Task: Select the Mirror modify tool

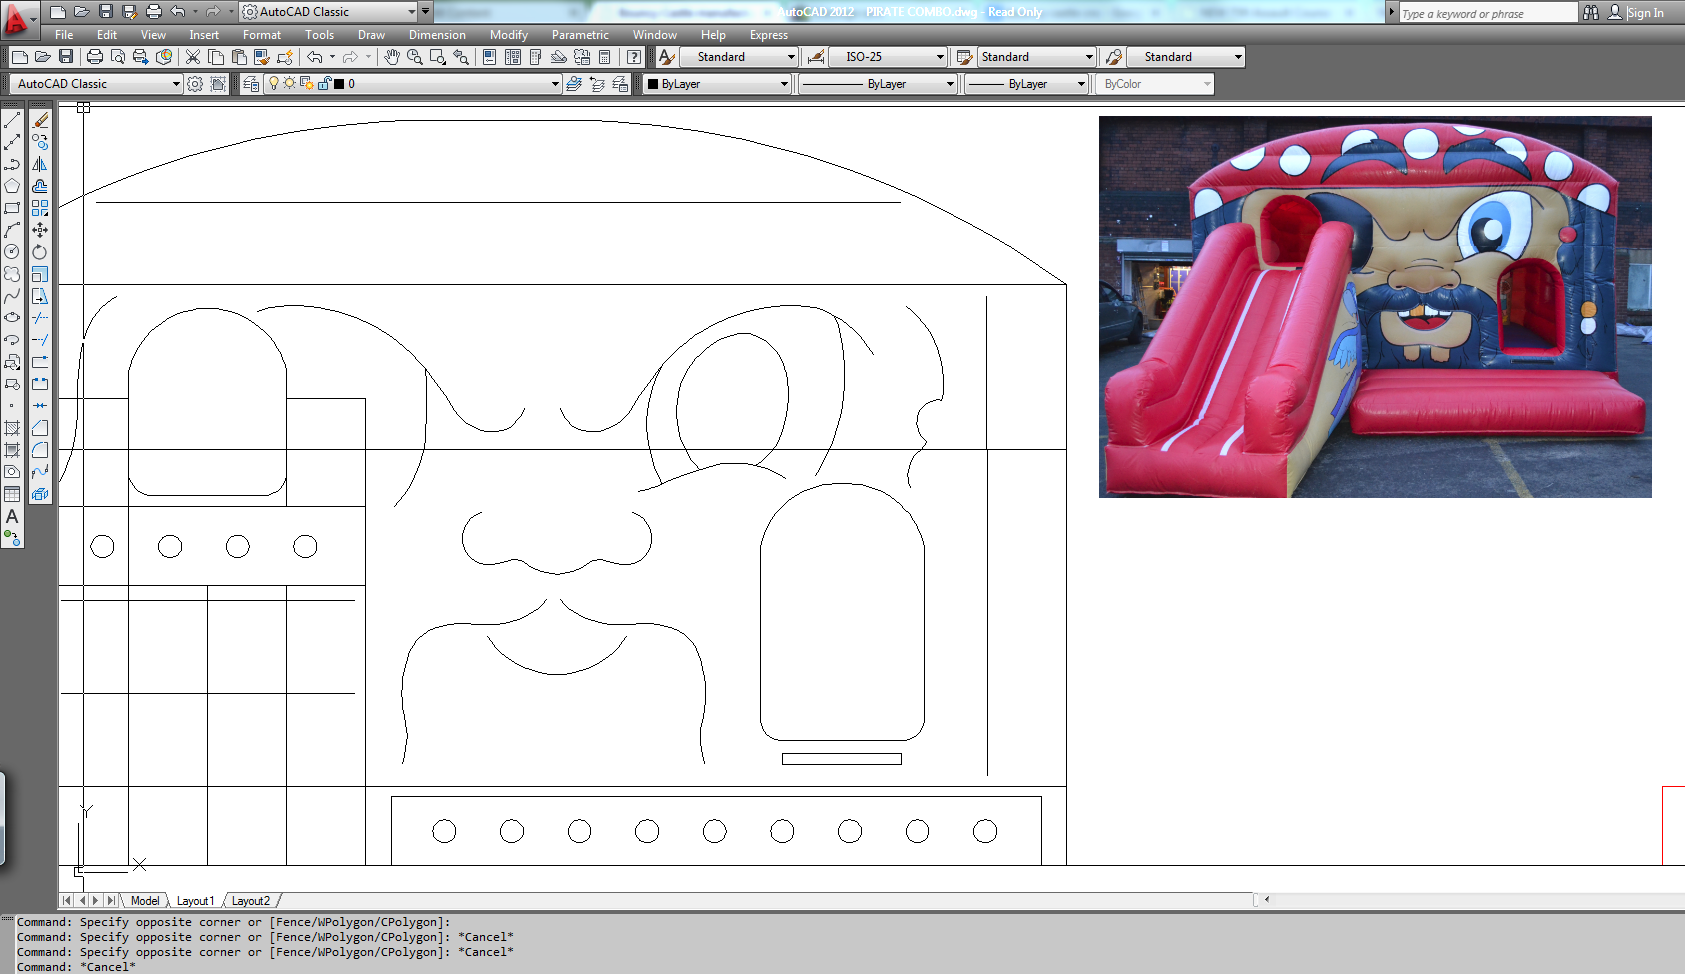Action: coord(40,164)
